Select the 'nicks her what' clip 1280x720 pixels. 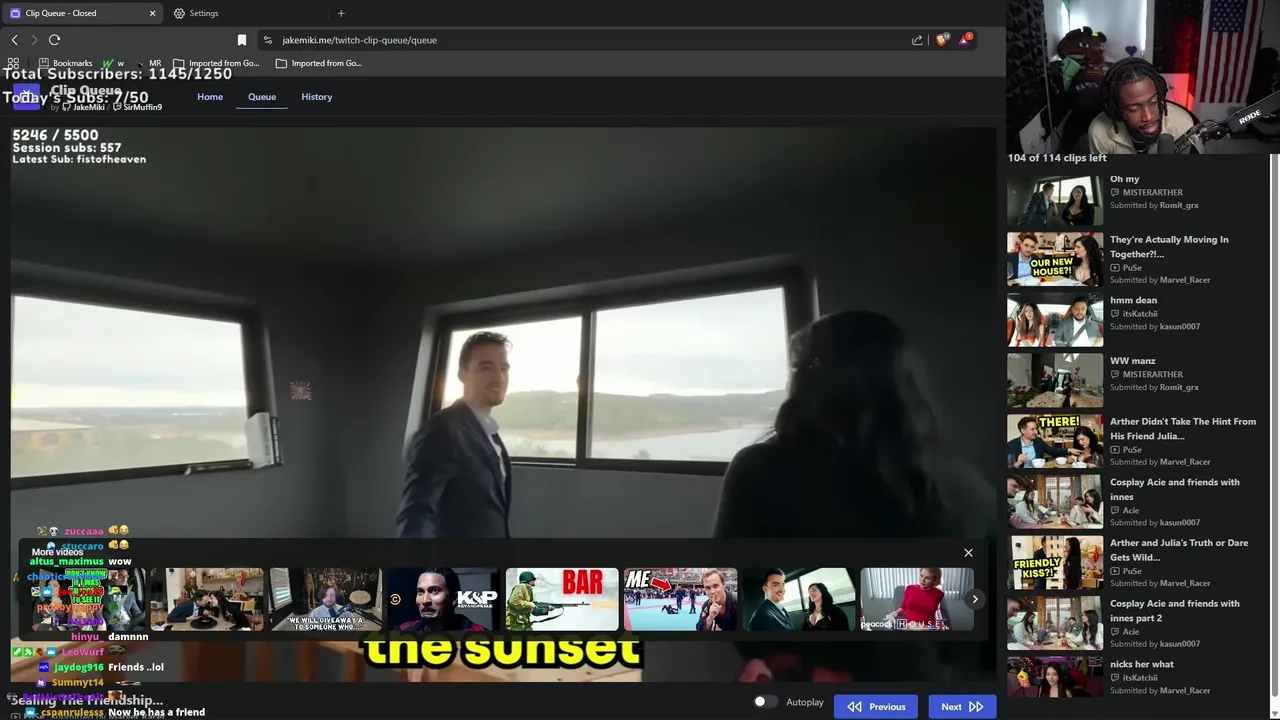1132,677
